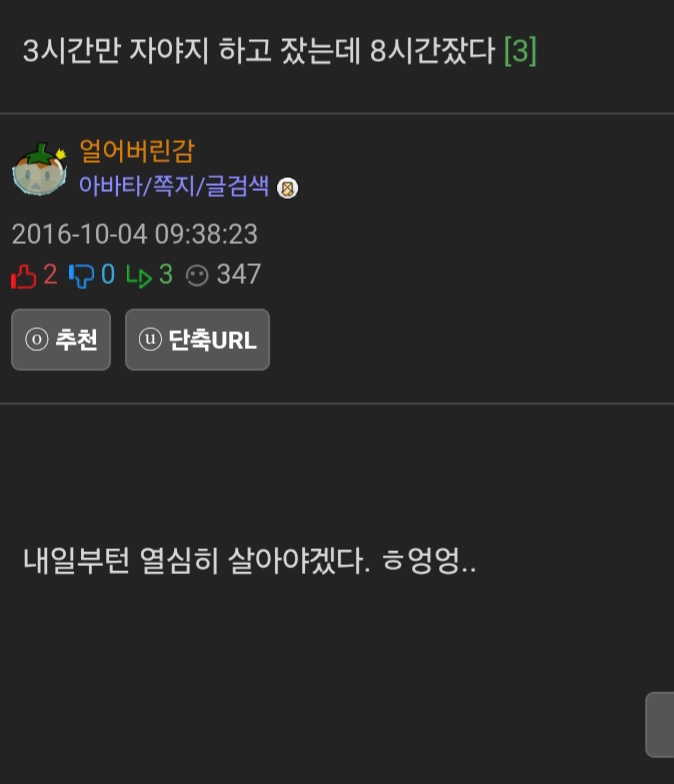The image size is (674, 784).
Task: Click the red thumbs-up icon
Action: (24, 276)
